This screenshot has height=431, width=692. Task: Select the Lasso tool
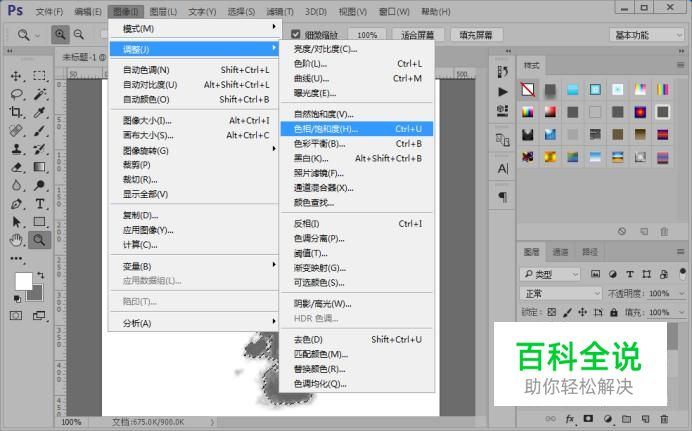pos(16,94)
